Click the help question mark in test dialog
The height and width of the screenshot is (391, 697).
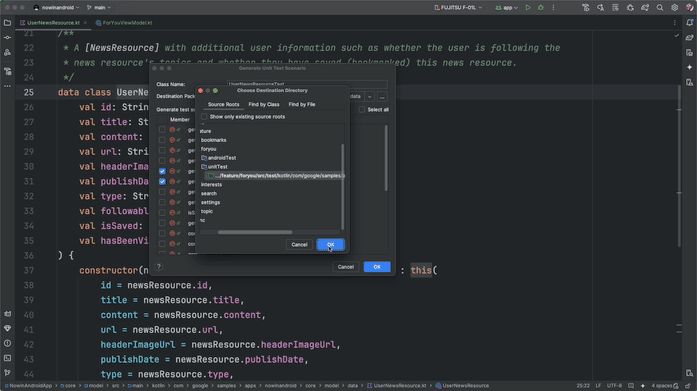point(159,267)
